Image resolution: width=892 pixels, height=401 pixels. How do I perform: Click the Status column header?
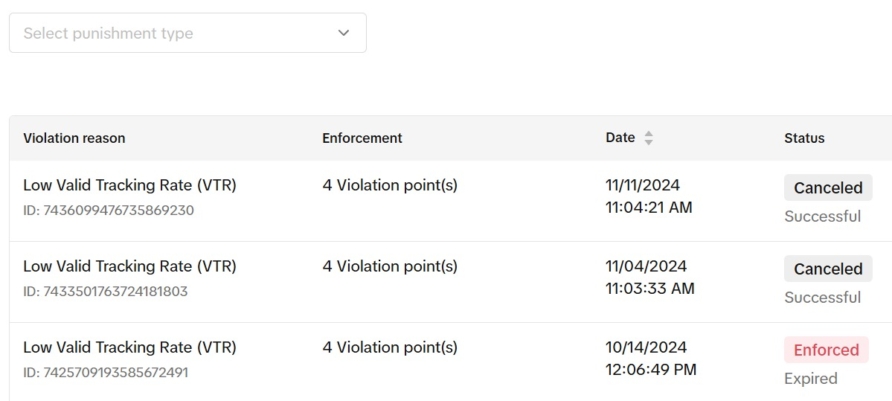click(804, 138)
